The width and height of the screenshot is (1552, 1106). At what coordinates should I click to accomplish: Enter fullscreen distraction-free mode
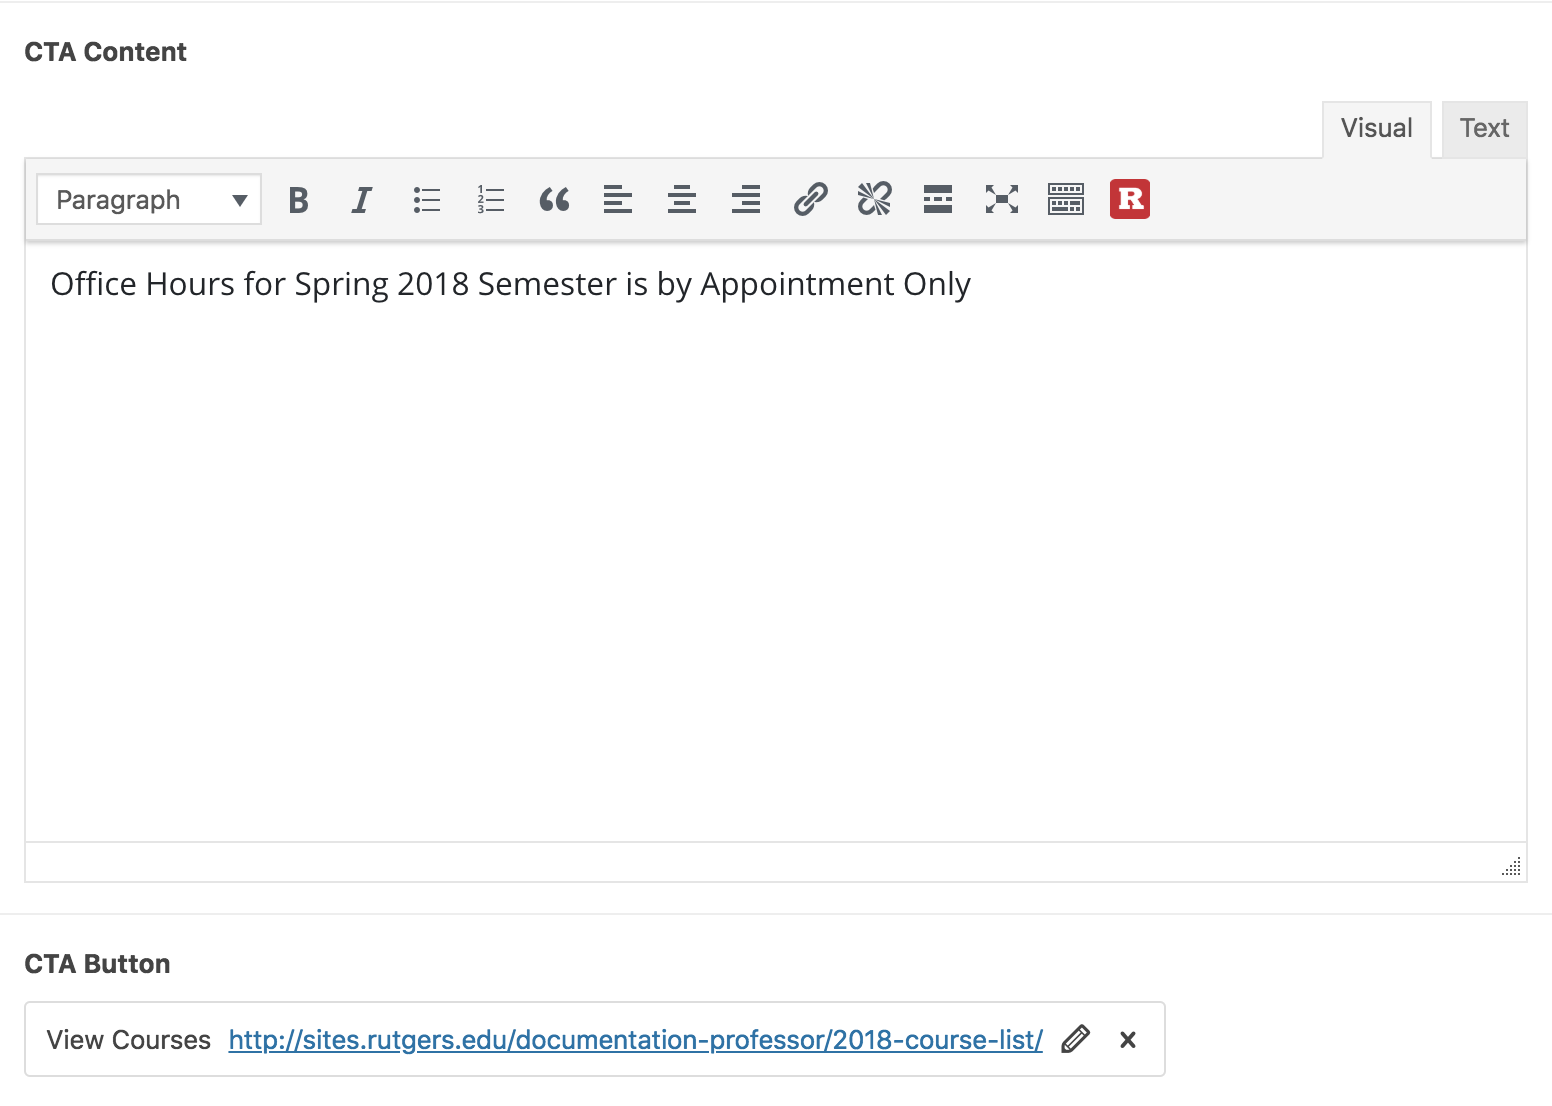(1002, 200)
